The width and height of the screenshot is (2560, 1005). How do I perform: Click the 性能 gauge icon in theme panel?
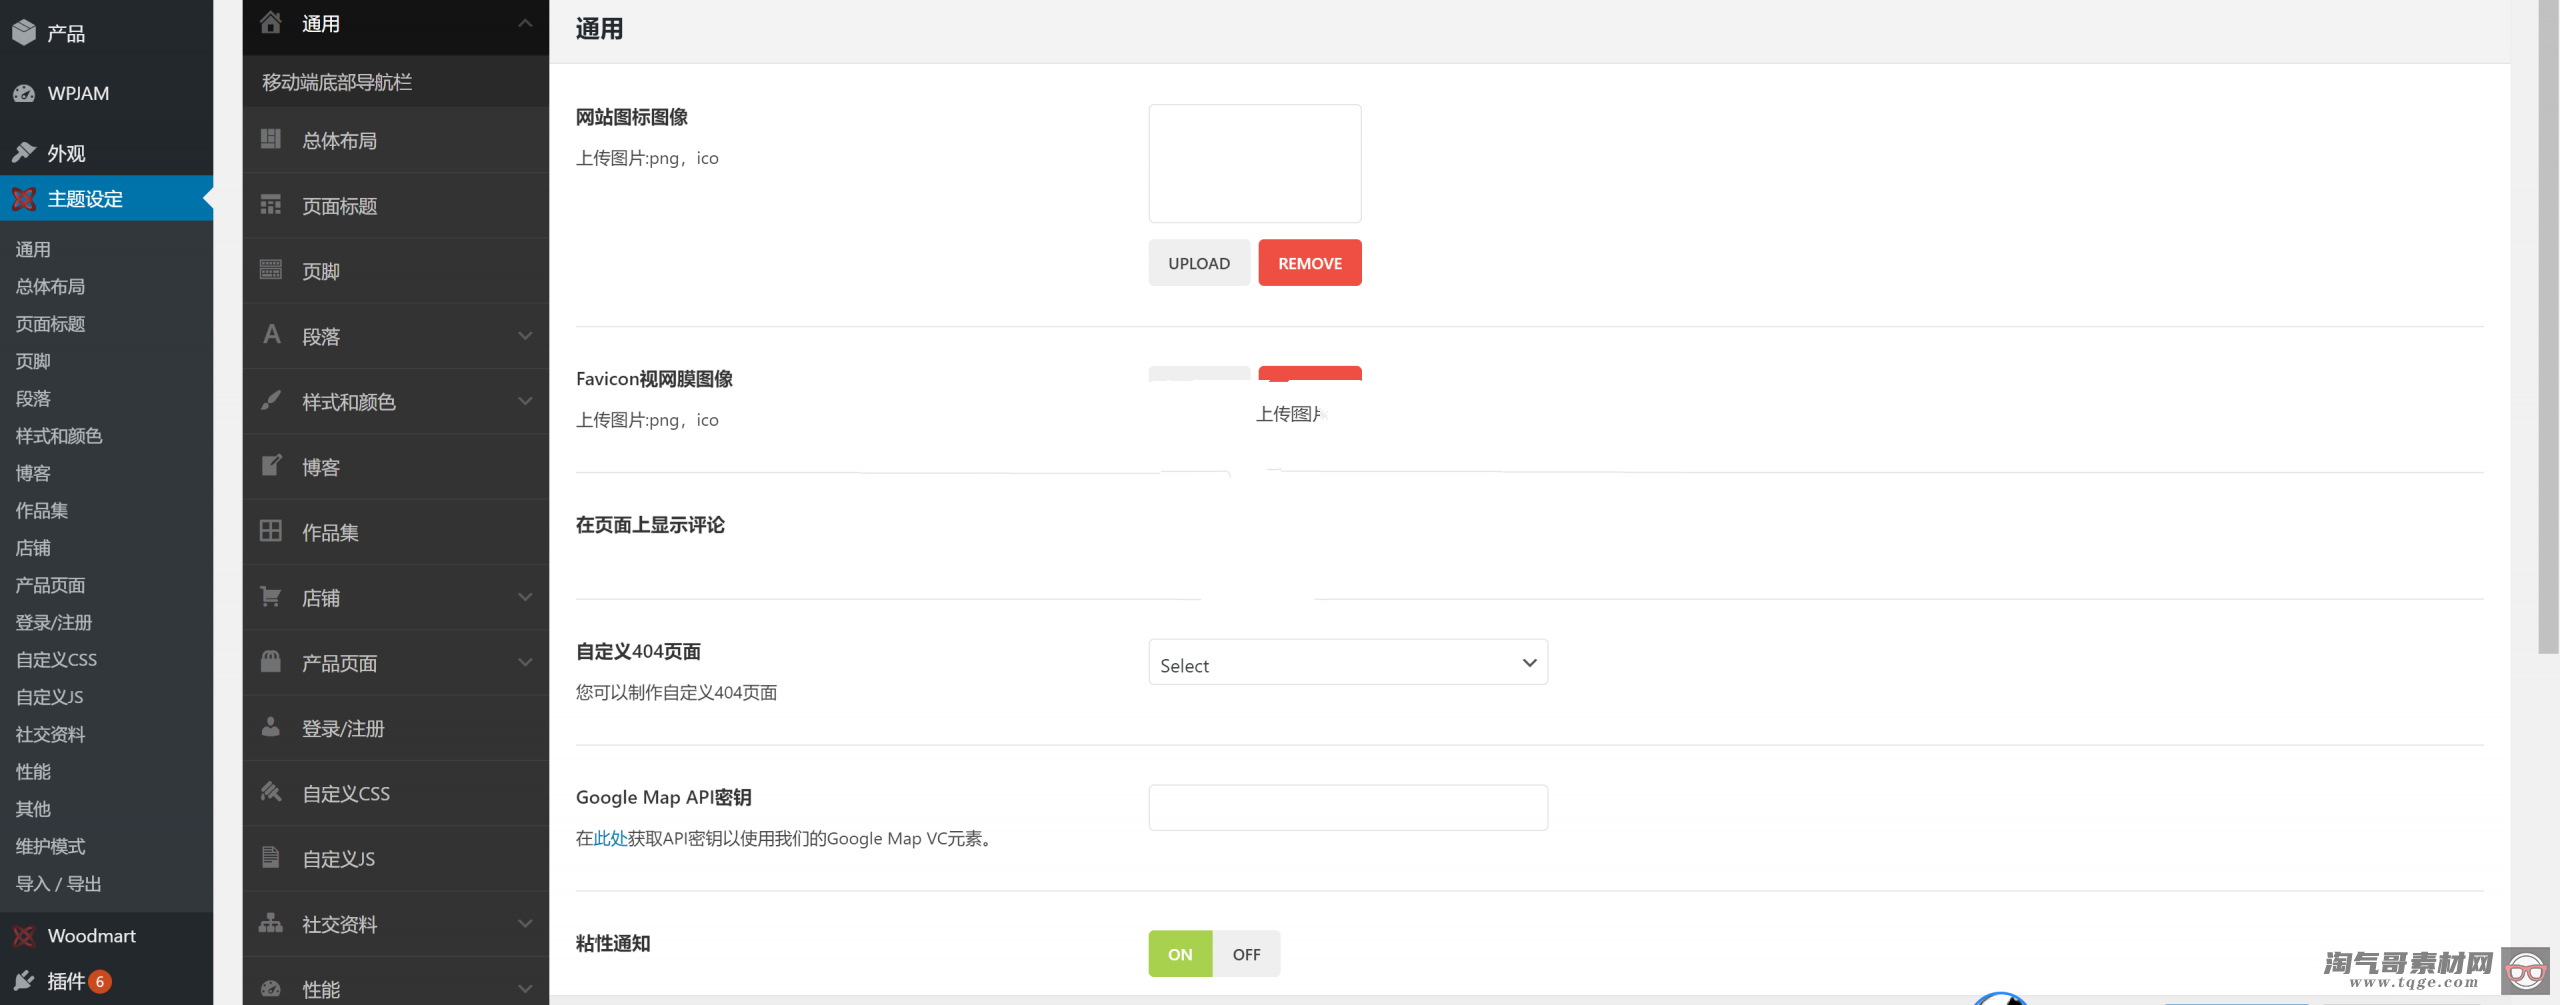point(271,988)
